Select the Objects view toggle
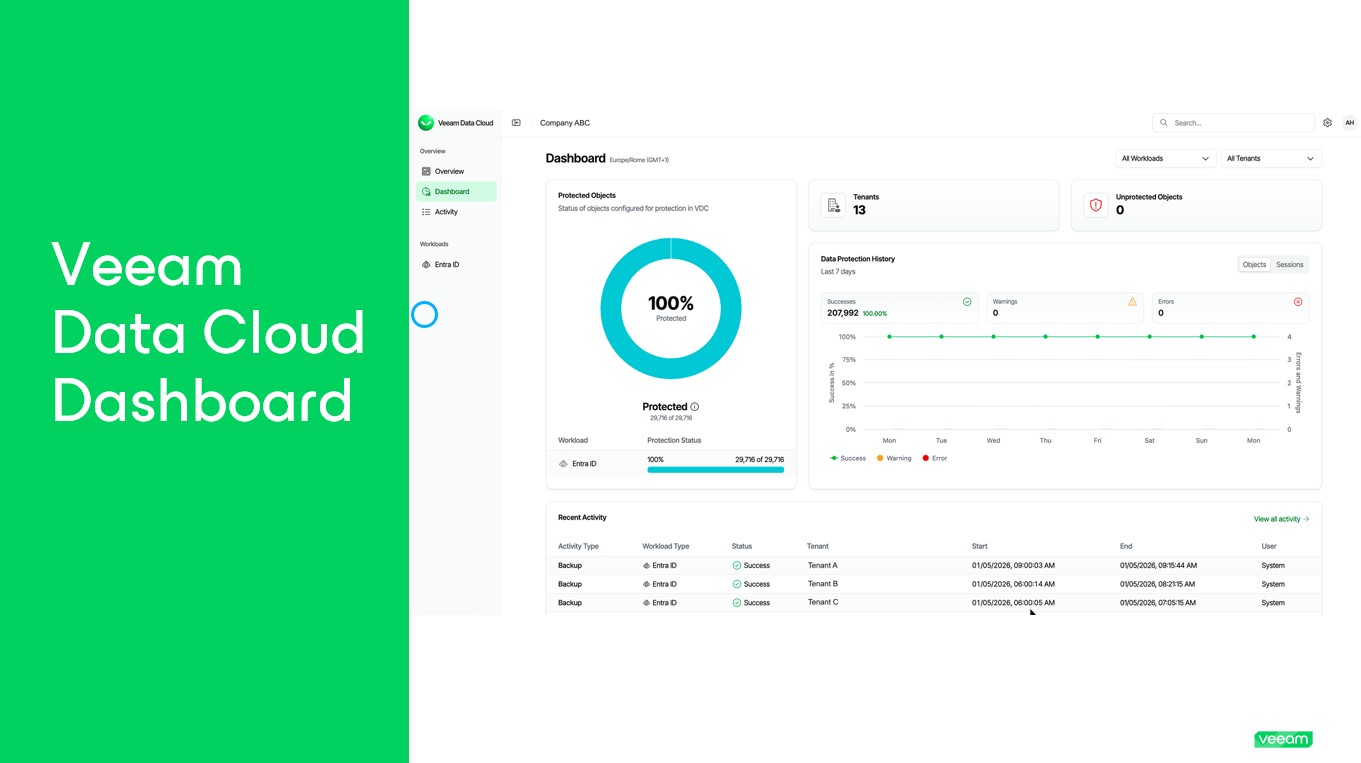The width and height of the screenshot is (1361, 763). coord(1254,265)
